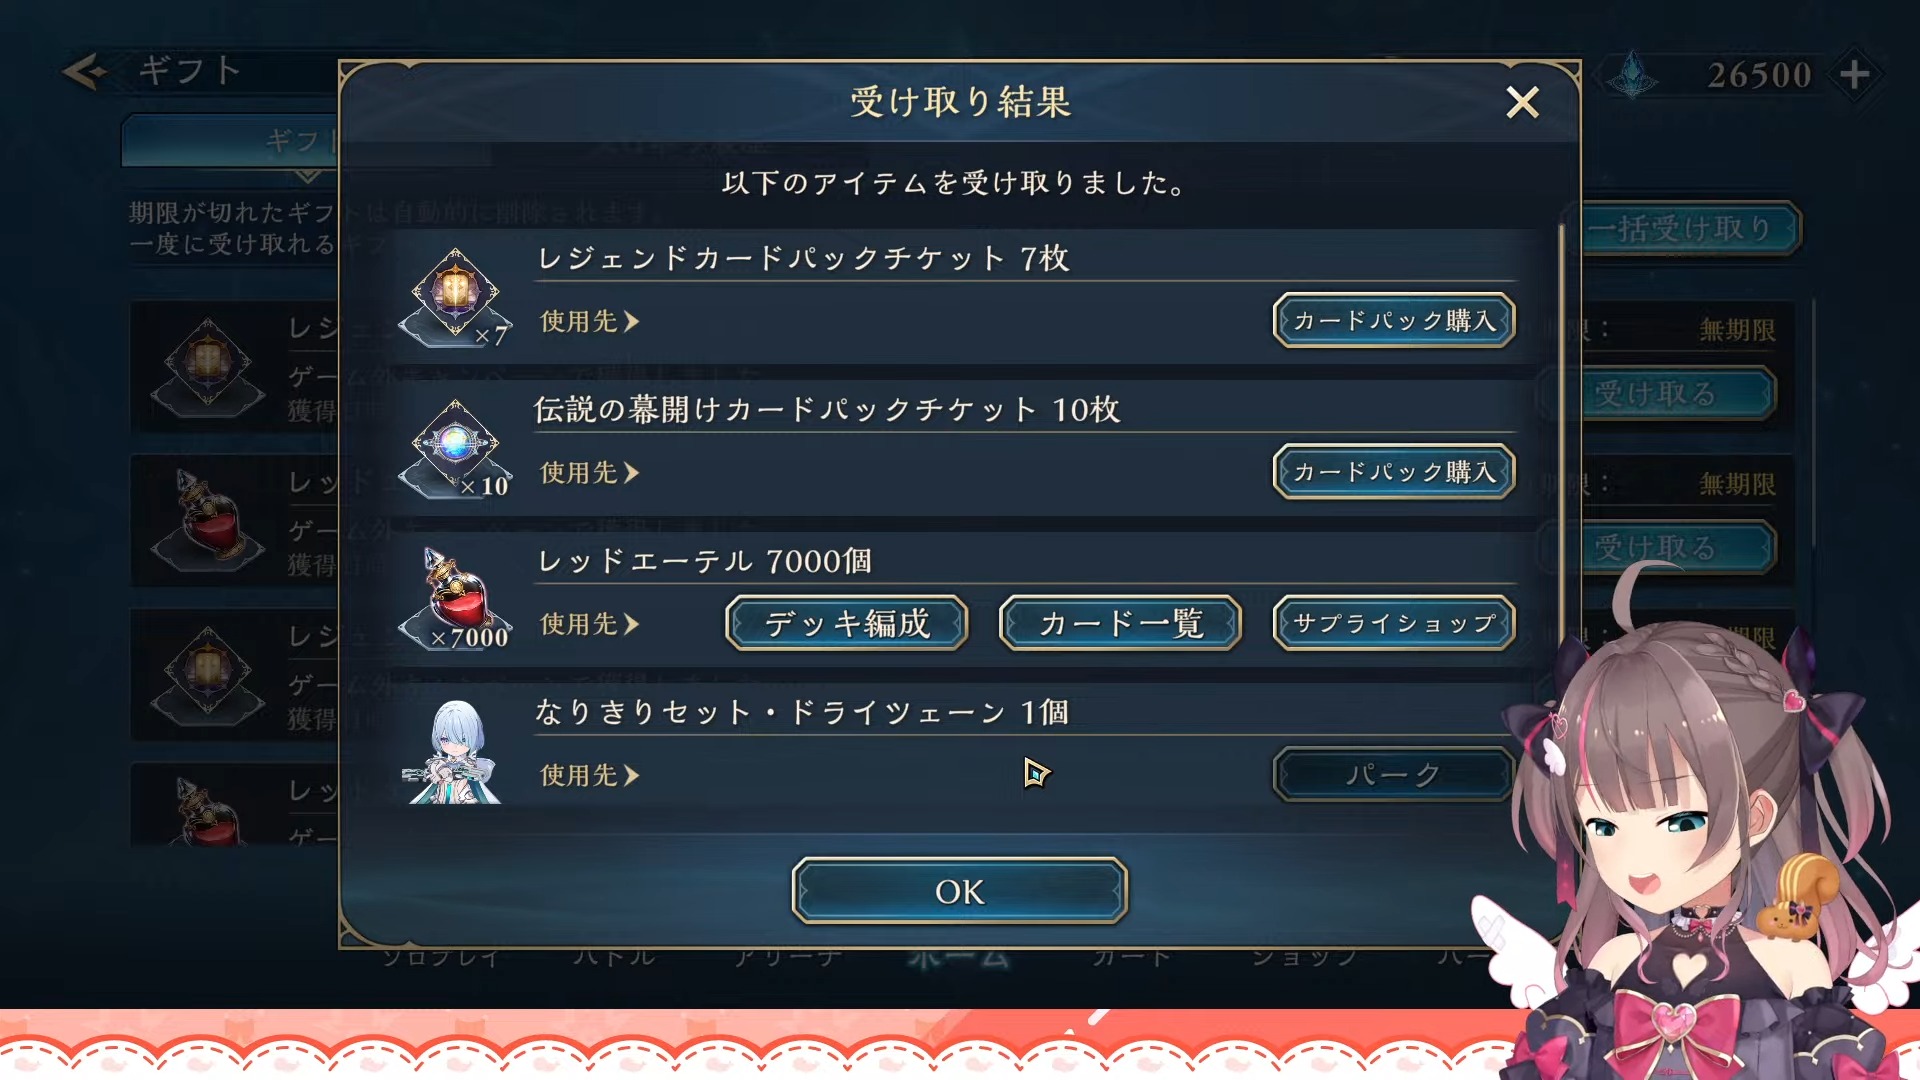Expand 使用先 for Legend Card Pack Ticket
This screenshot has height=1080, width=1920.
pyautogui.click(x=590, y=322)
